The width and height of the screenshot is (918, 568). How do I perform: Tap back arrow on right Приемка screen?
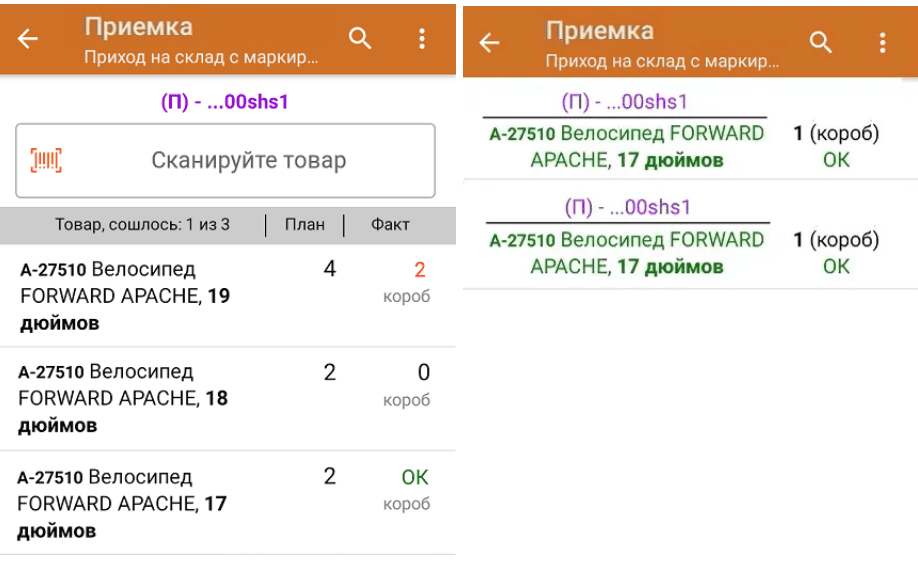coord(489,42)
